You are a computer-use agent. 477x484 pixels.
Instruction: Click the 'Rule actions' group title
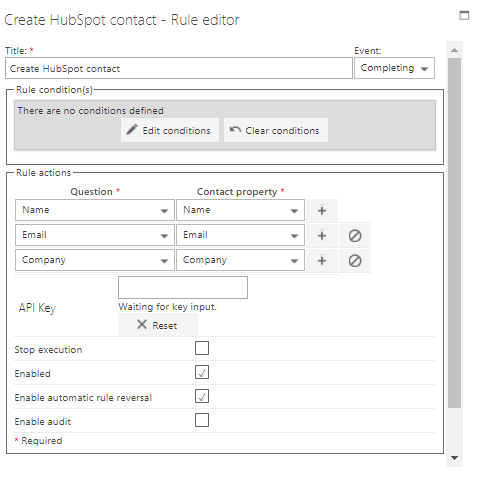44,173
